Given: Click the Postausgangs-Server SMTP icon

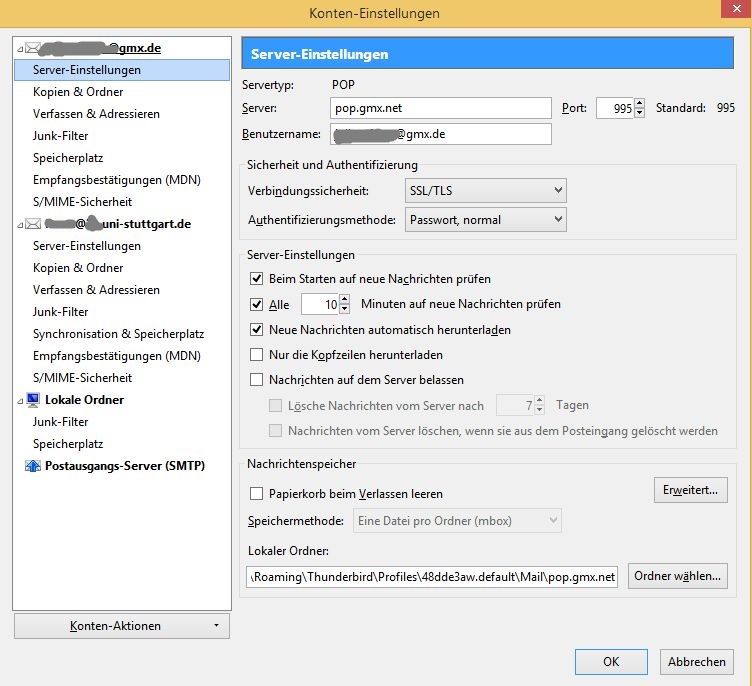Looking at the screenshot, I should click(x=33, y=466).
